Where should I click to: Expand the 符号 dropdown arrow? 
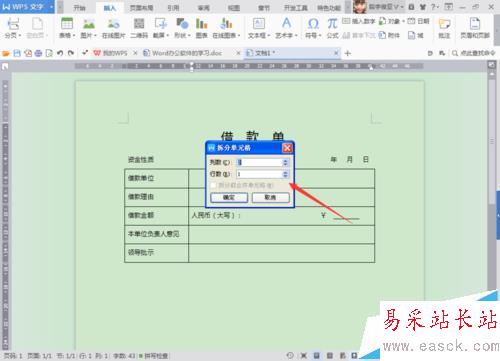tap(320, 35)
